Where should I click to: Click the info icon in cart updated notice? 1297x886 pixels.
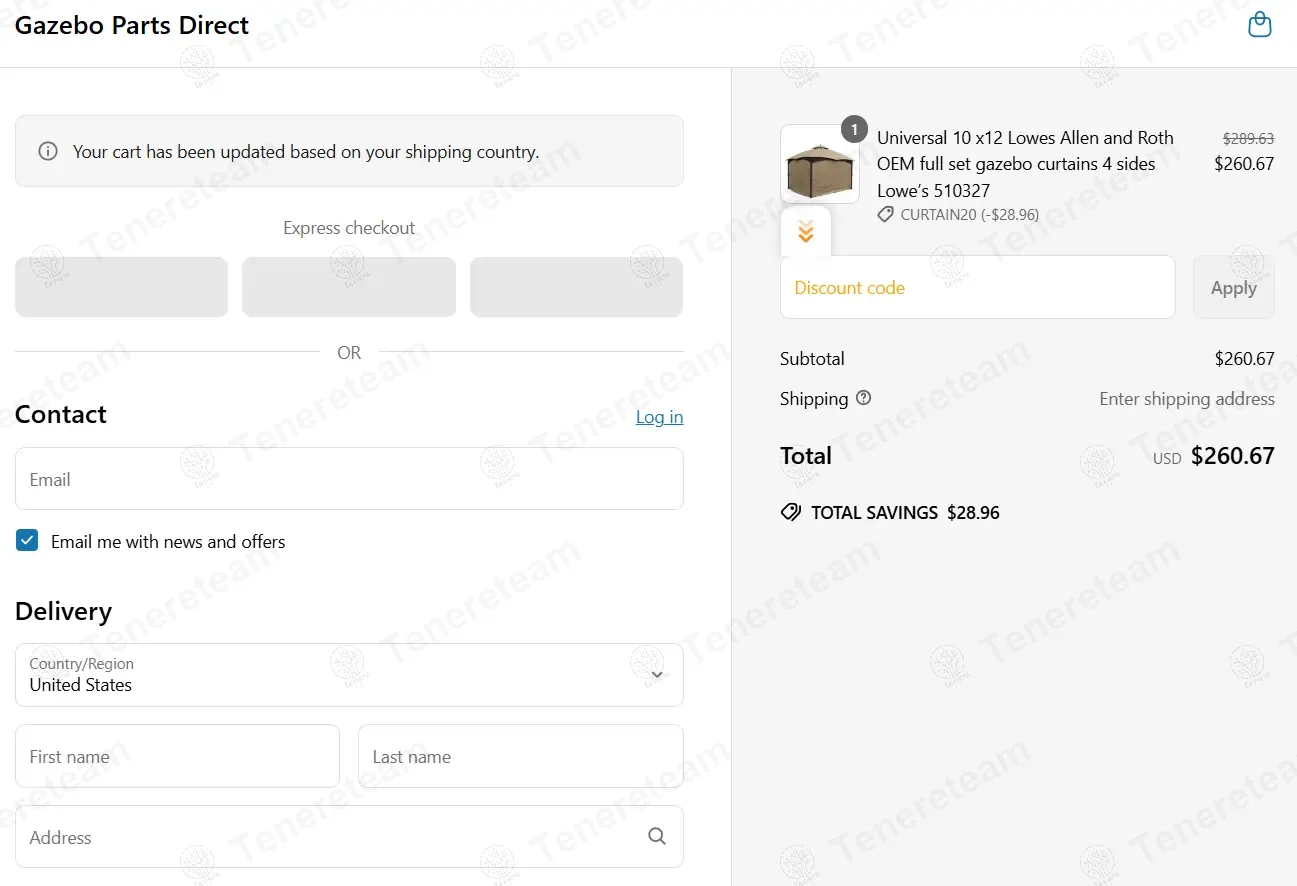click(47, 152)
